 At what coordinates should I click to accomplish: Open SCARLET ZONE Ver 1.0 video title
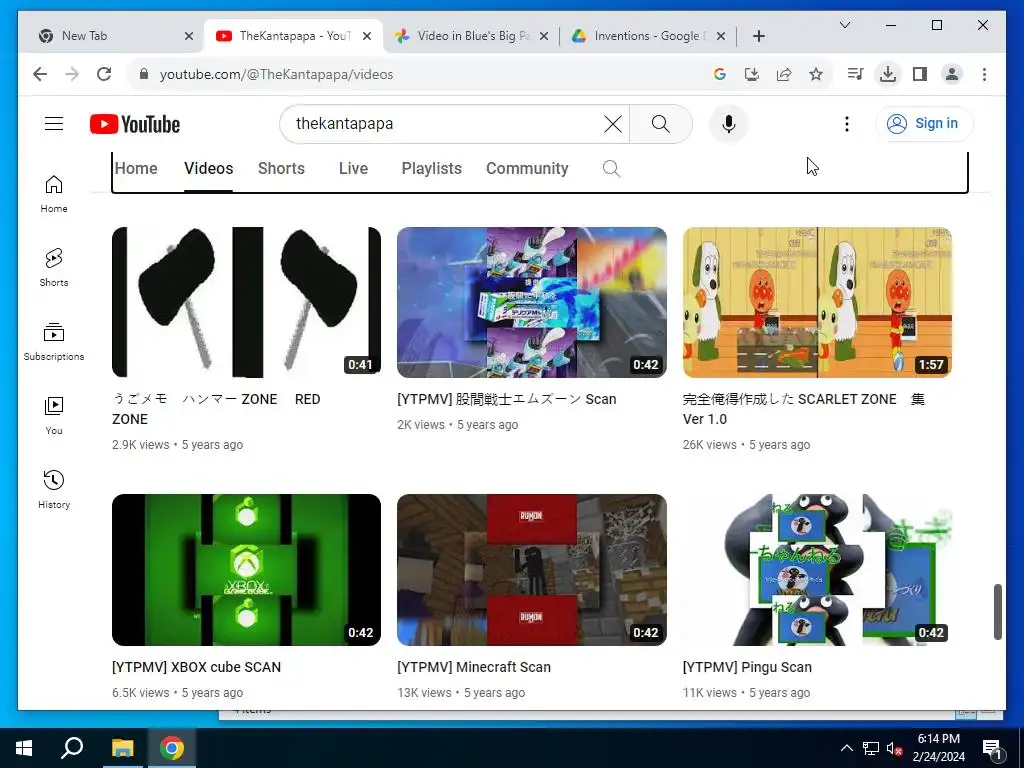click(803, 409)
